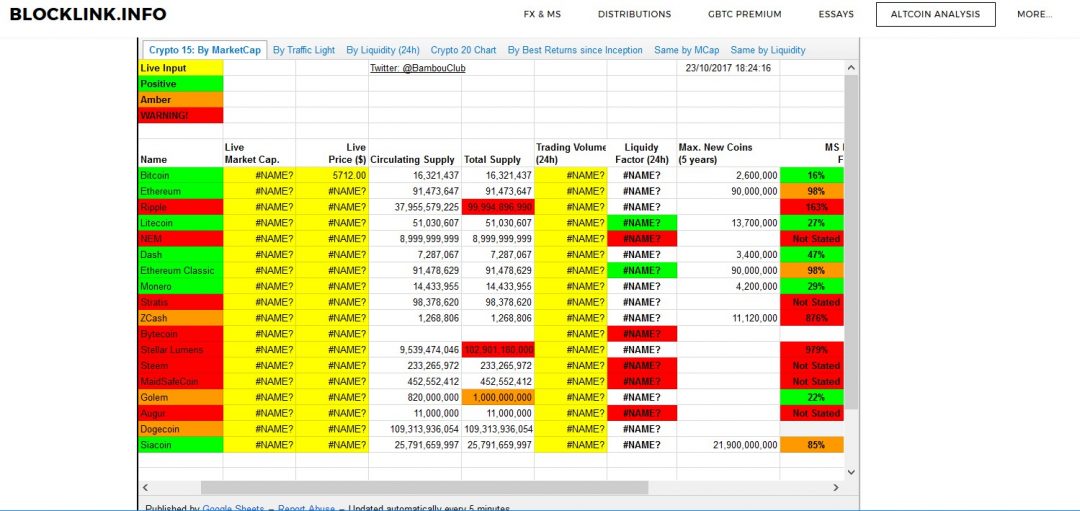1080x511 pixels.
Task: Select the Ethereum Classic name cell
Action: 180,271
